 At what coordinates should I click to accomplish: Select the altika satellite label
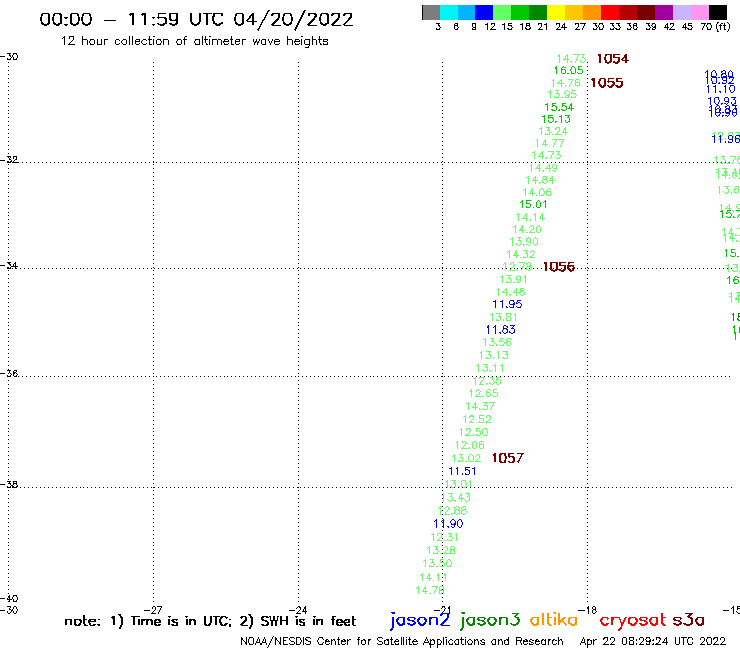point(554,619)
